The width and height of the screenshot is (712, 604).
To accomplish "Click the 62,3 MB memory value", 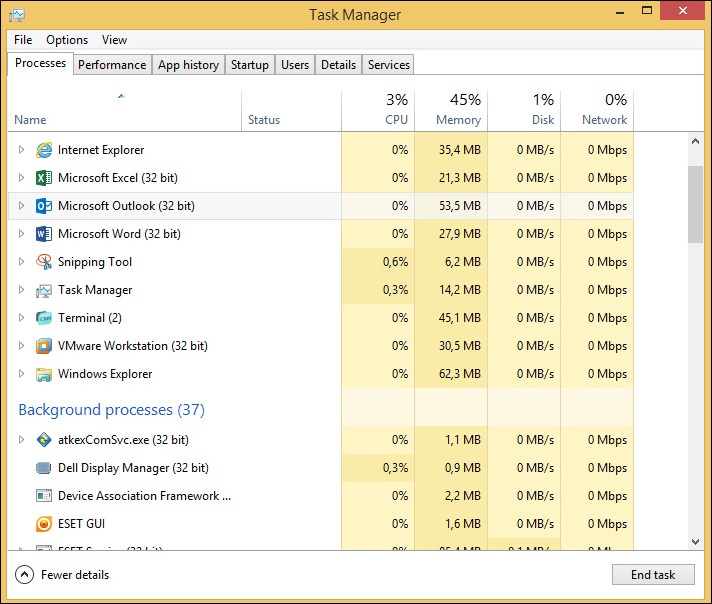I will (460, 374).
